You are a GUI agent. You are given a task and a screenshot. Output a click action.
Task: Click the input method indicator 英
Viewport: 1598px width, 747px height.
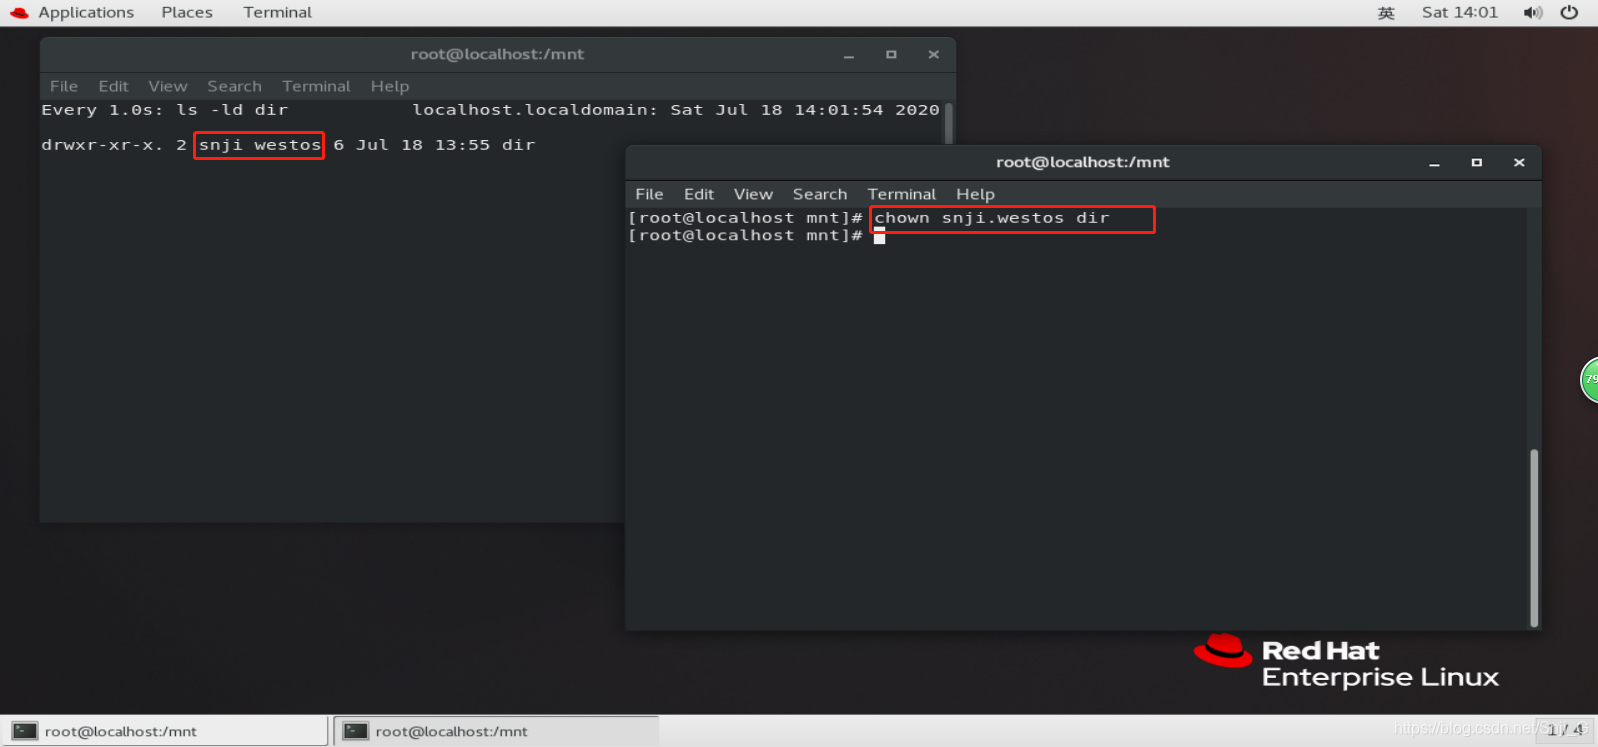coord(1386,13)
